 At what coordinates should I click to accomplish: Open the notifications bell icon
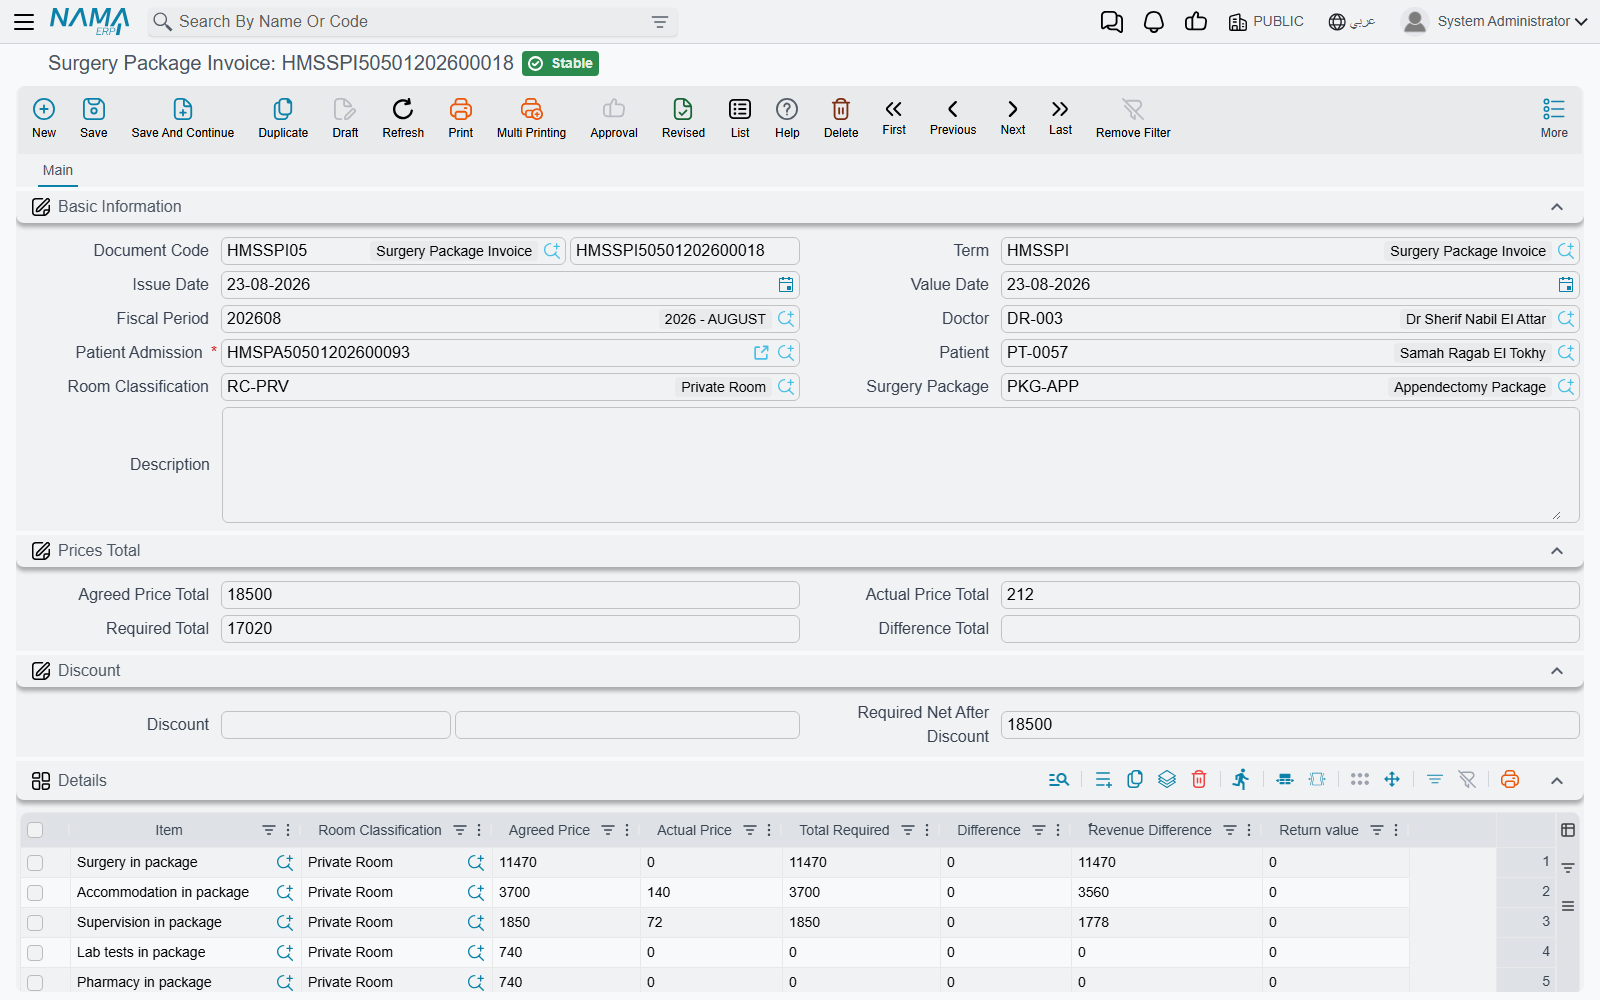(x=1154, y=22)
